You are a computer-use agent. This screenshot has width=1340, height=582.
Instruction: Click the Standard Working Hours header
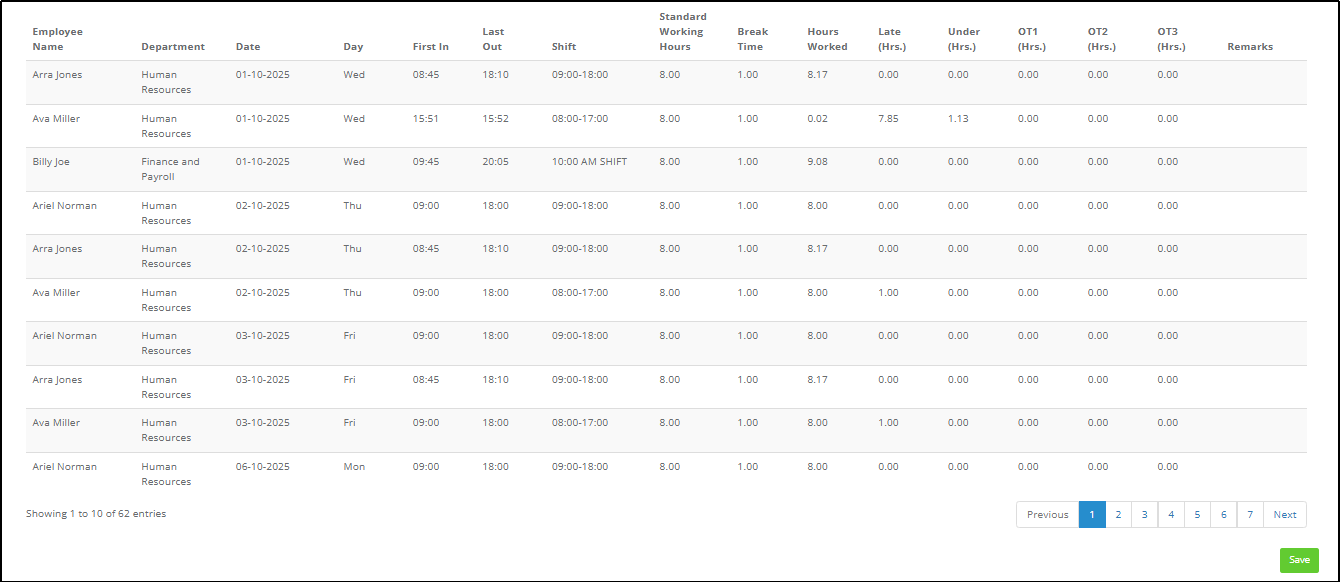[683, 32]
